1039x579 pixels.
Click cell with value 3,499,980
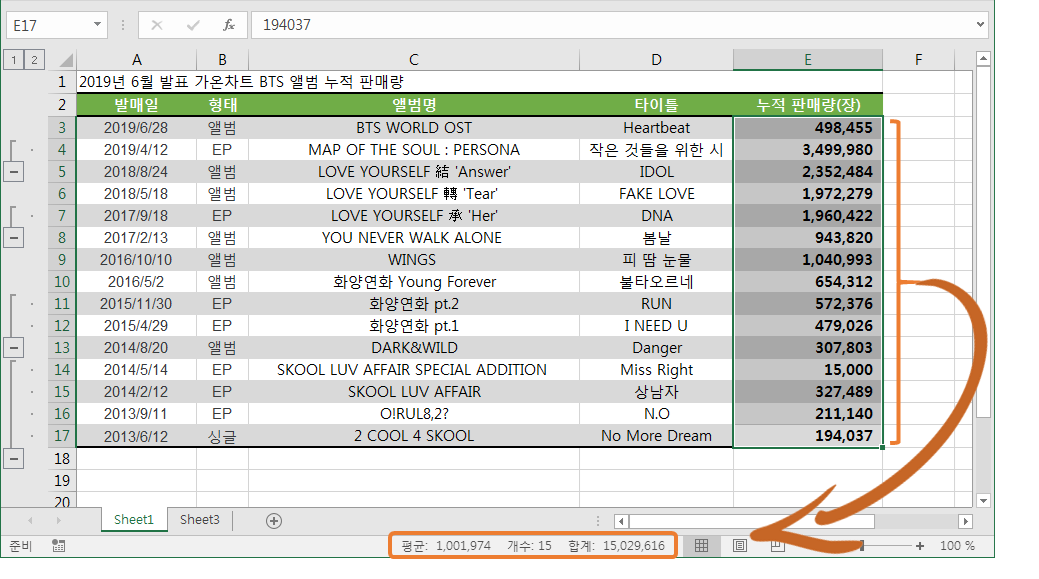[808, 150]
